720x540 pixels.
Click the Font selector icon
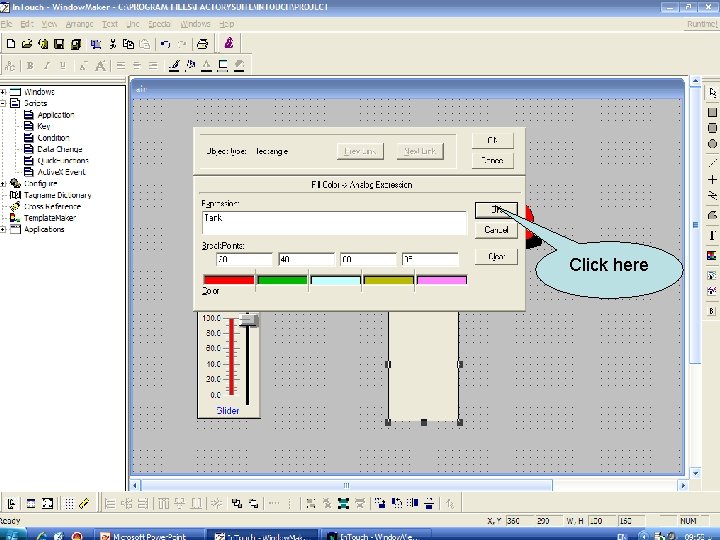10,66
